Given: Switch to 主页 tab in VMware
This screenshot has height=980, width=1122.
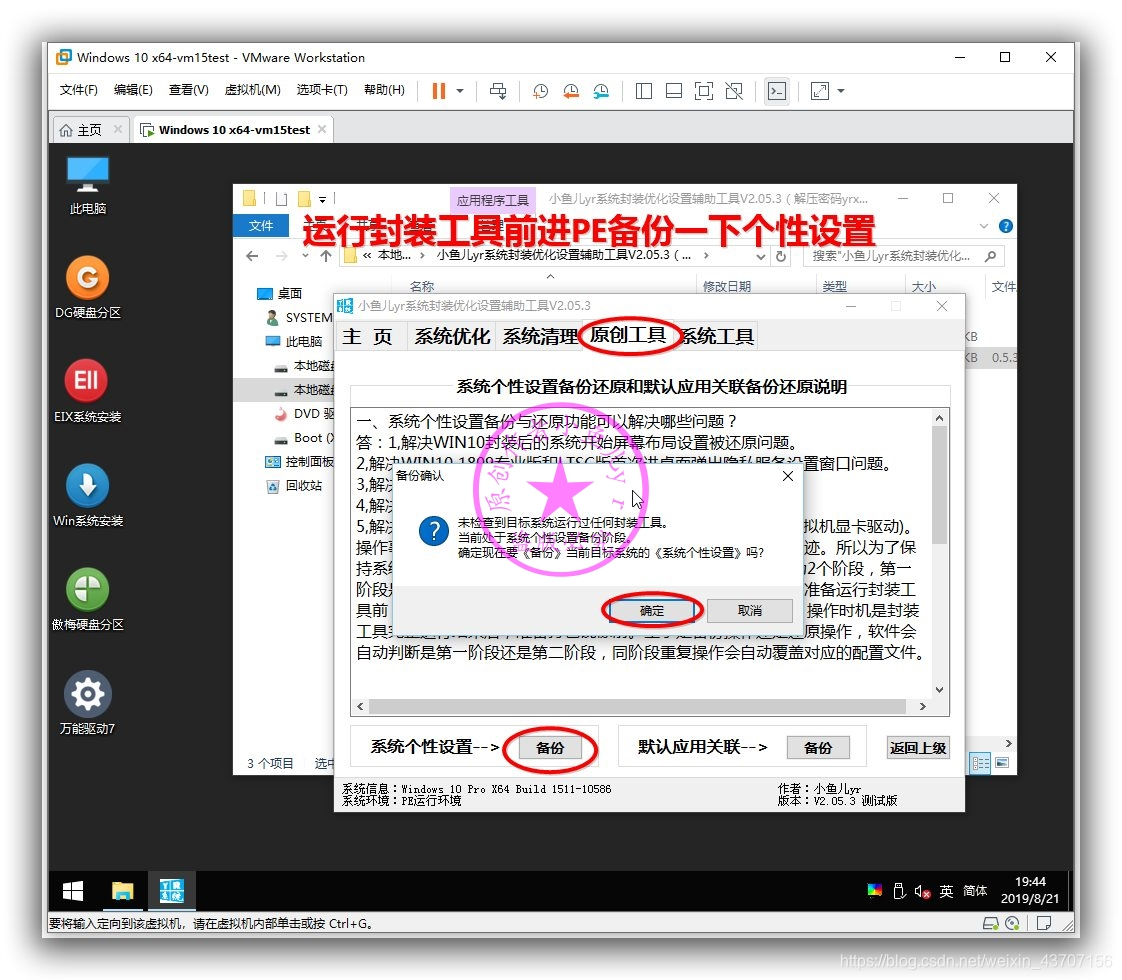Looking at the screenshot, I should click(x=89, y=130).
